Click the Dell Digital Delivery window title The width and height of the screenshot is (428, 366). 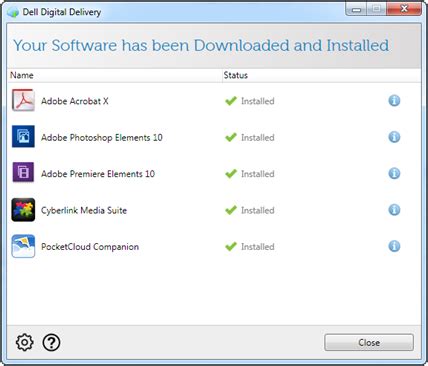click(62, 12)
